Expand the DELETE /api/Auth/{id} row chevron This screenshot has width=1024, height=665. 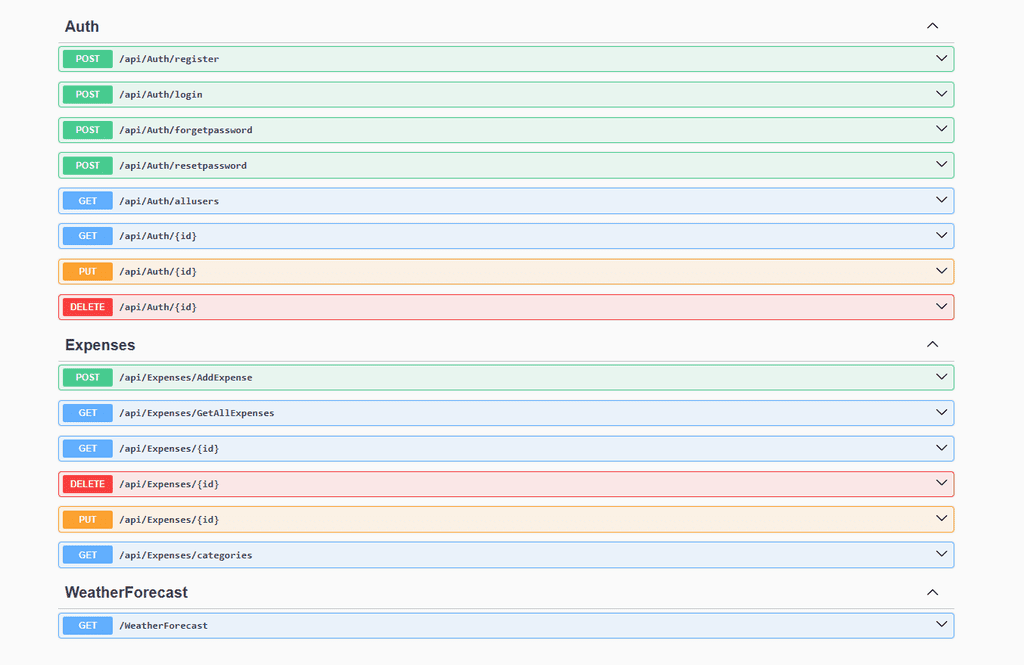pyautogui.click(x=942, y=306)
